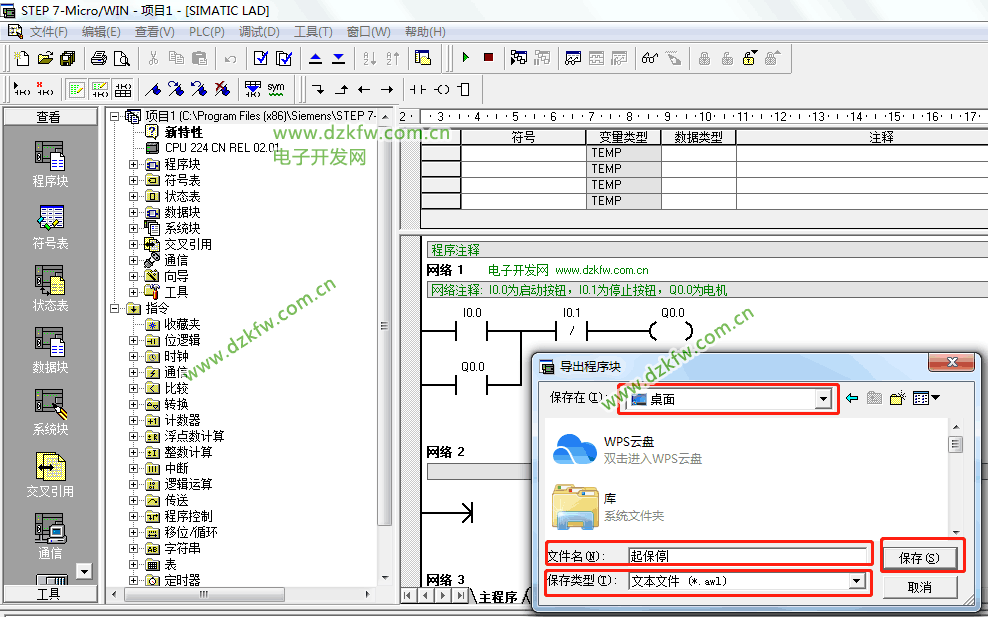Open the 保存类型 file type dropdown
Viewport: 988px width, 617px height.
[x=856, y=581]
